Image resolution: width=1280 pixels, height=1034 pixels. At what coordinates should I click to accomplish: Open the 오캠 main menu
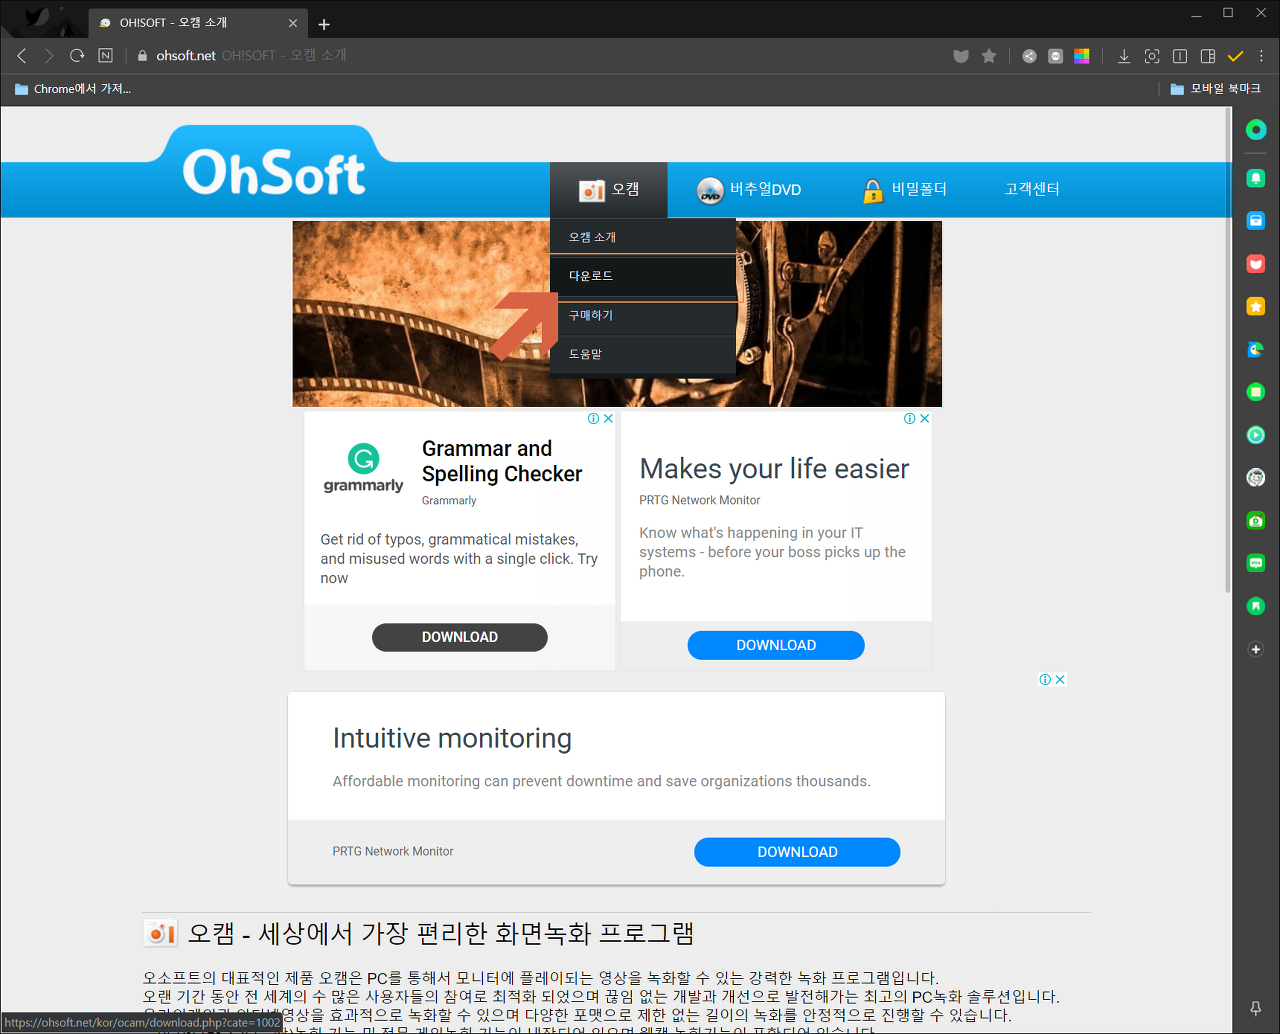pos(608,190)
